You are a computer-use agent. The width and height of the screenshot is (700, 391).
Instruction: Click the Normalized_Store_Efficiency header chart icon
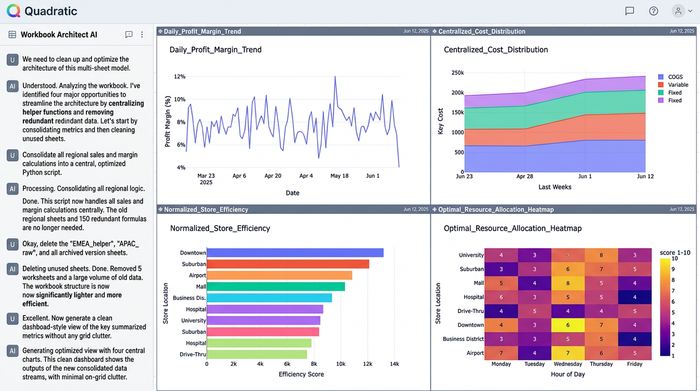click(x=160, y=209)
